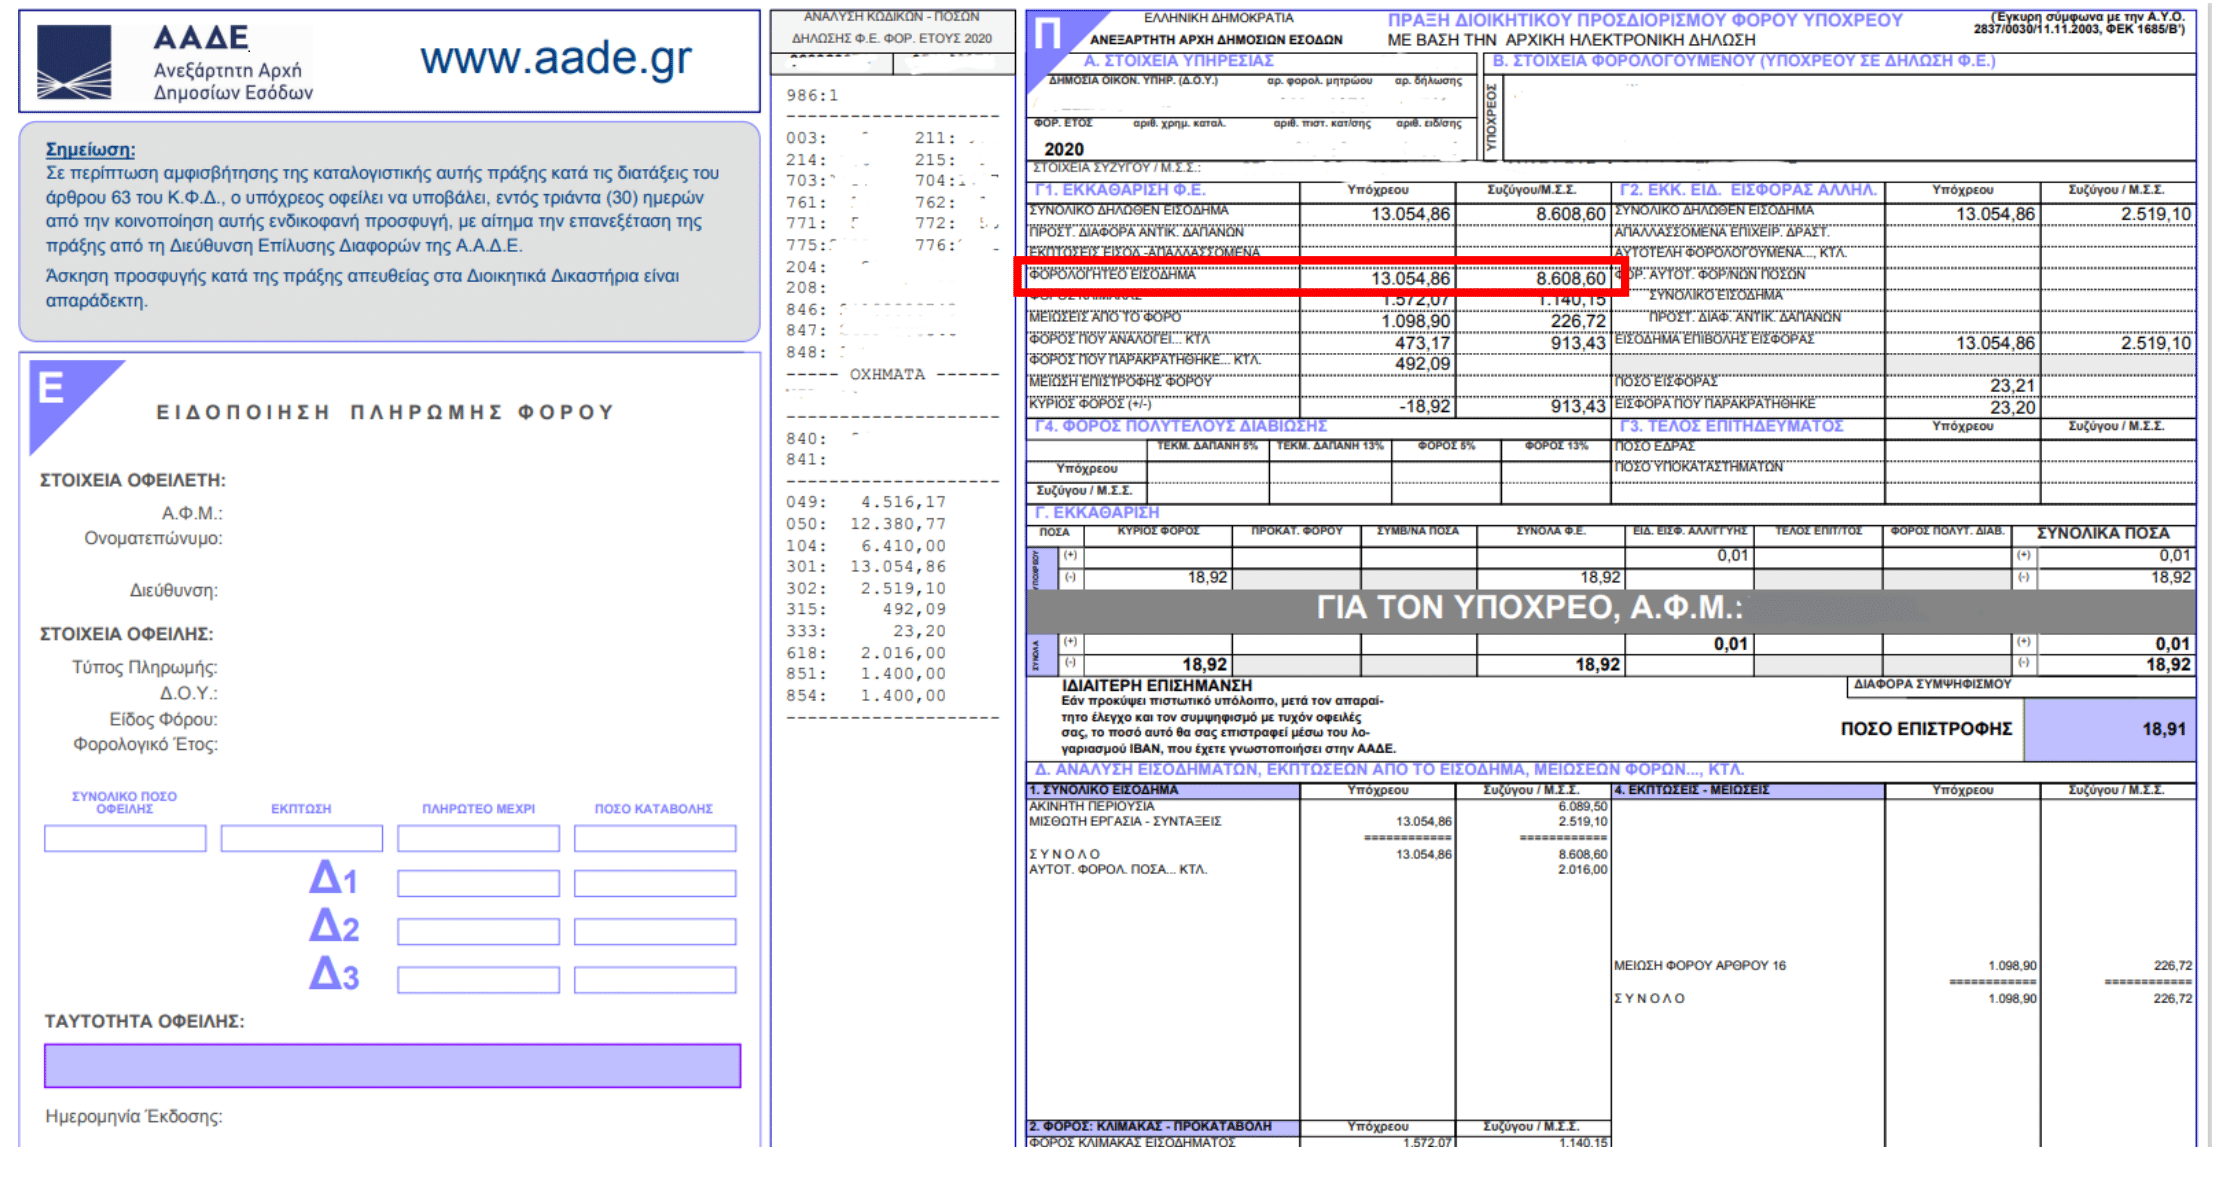Viewport: 2233px width, 1185px height.
Task: Click the ΠΟΣΟ ΚΑΤΑΒΟΛΗΣ top field
Action: pyautogui.click(x=654, y=838)
